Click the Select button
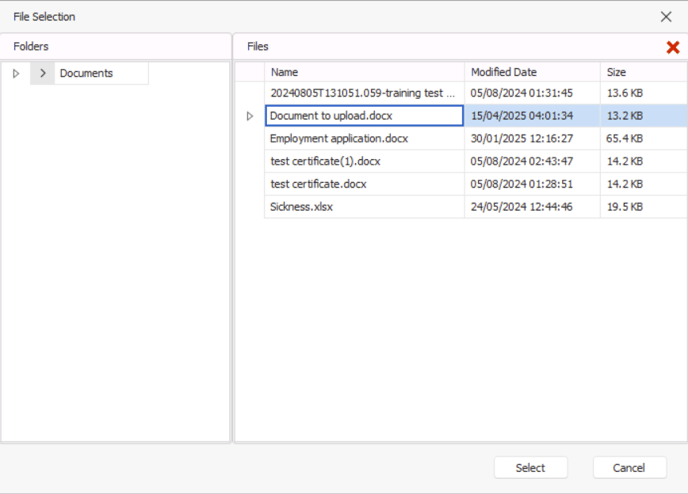688x494 pixels. 530,468
